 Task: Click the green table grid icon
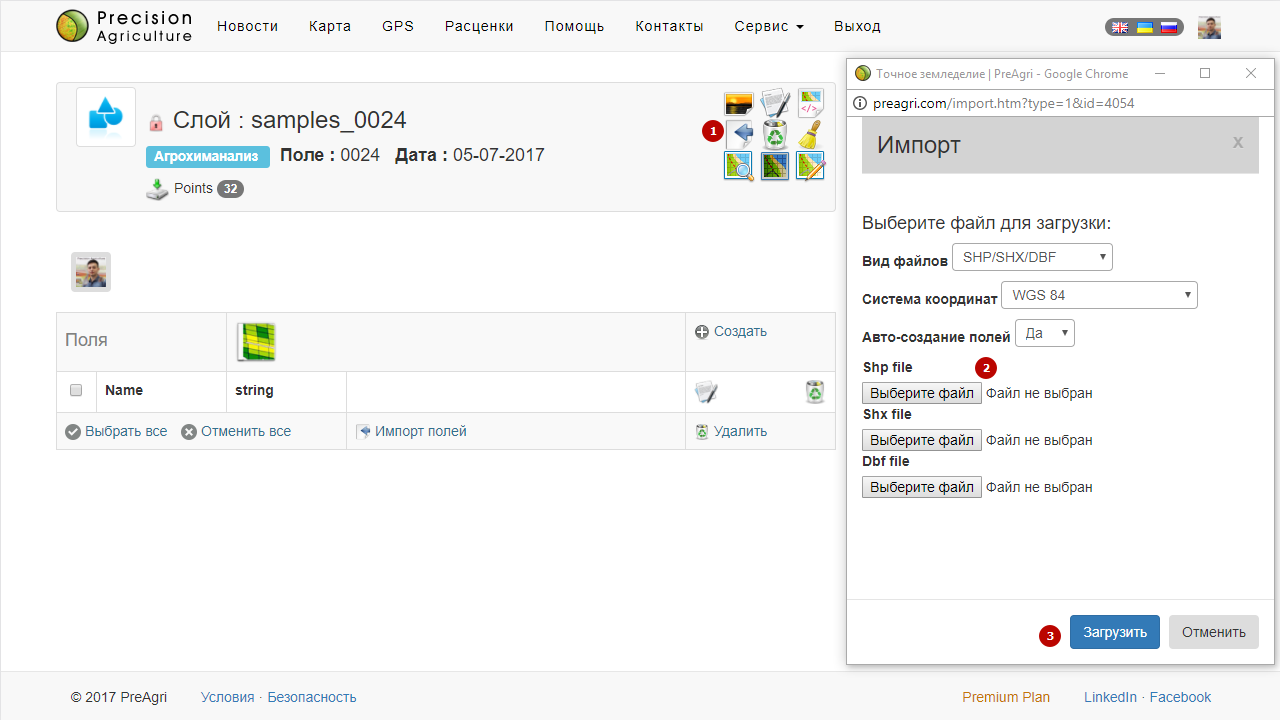click(x=256, y=342)
